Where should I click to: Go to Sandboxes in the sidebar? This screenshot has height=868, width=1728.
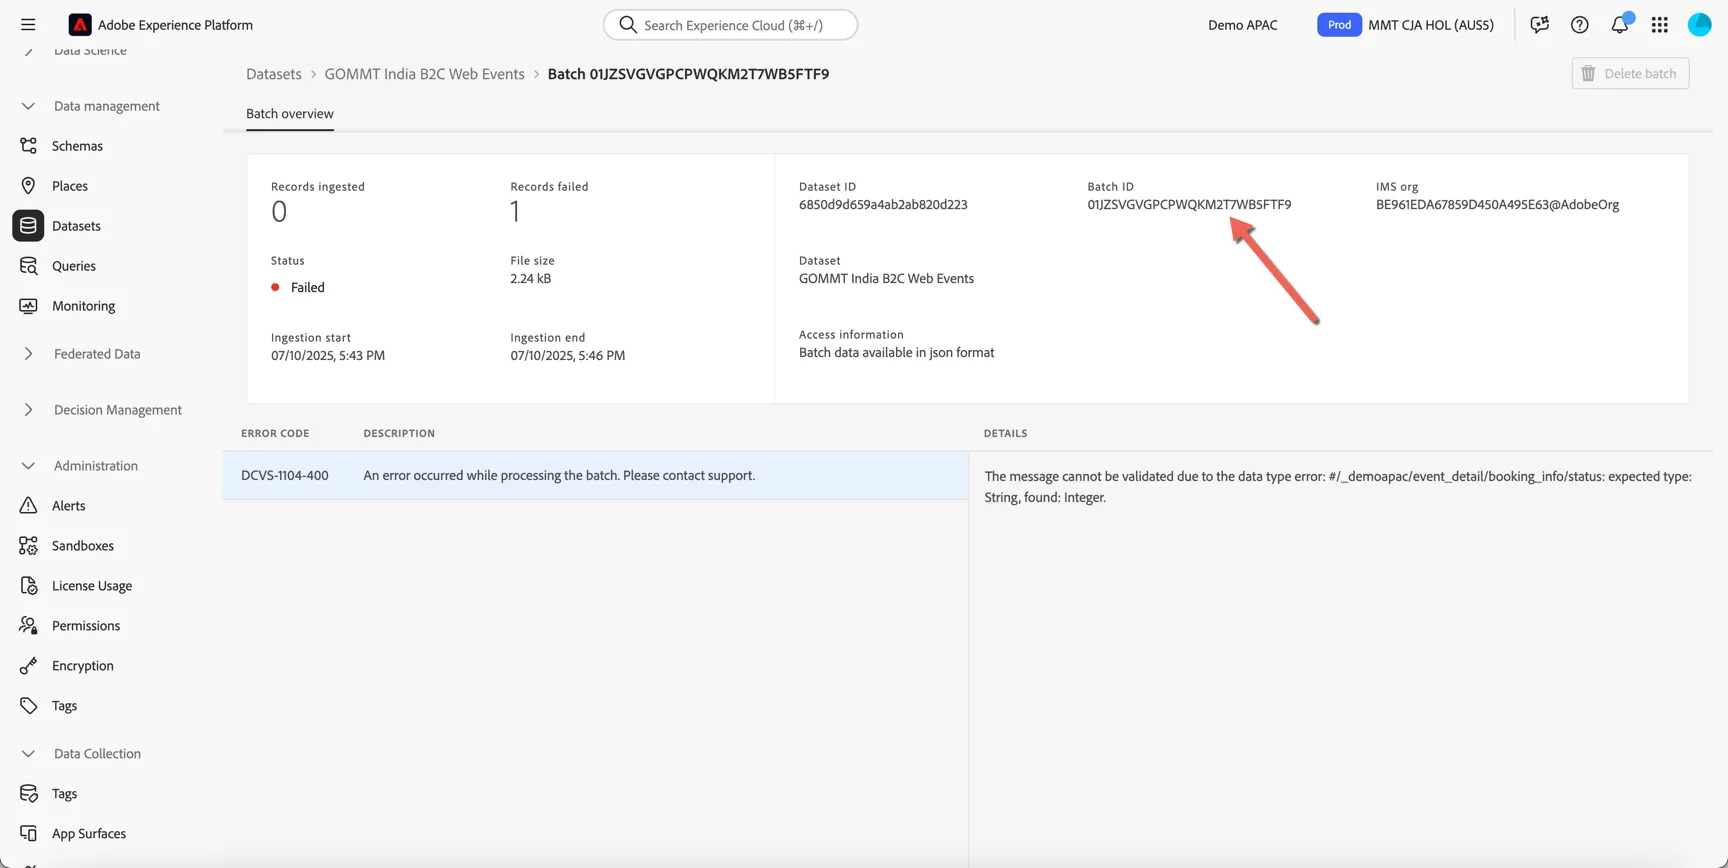point(83,546)
